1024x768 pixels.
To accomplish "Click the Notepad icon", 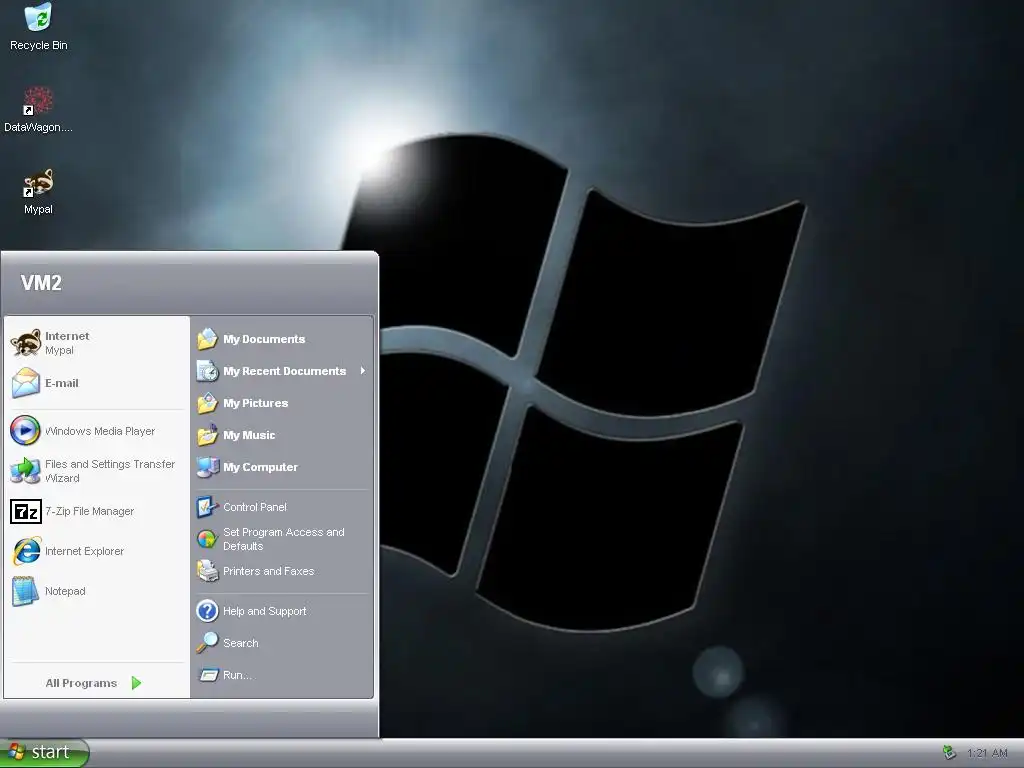I will [25, 591].
